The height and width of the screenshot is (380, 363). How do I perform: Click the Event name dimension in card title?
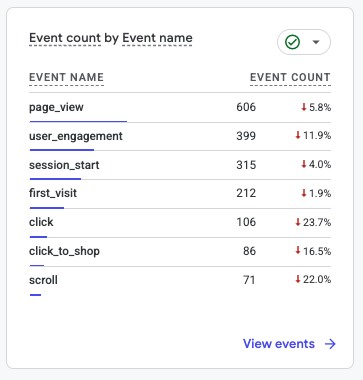[157, 38]
